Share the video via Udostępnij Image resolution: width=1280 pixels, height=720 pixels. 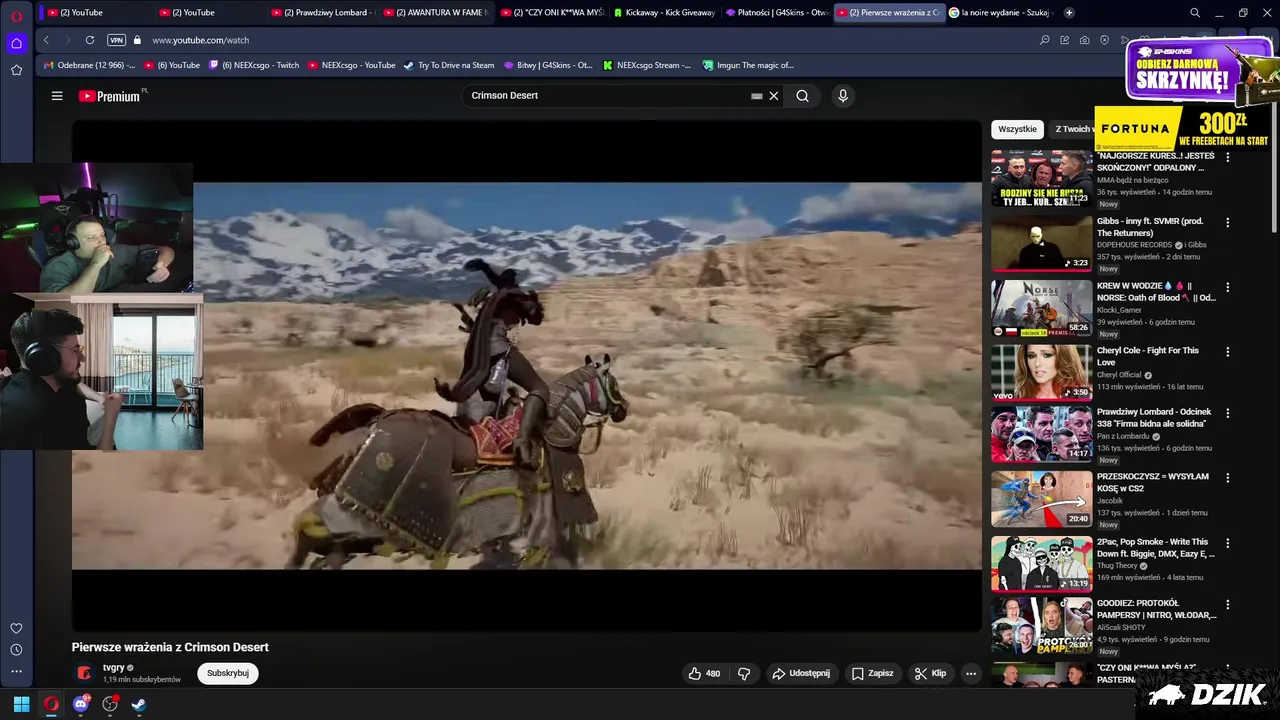coord(800,673)
